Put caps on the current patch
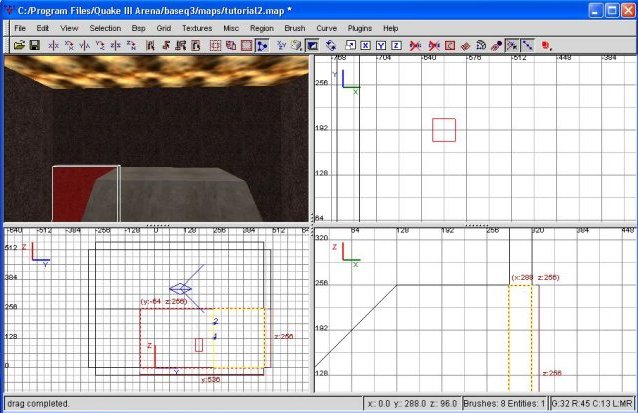The image size is (638, 413). click(x=496, y=46)
